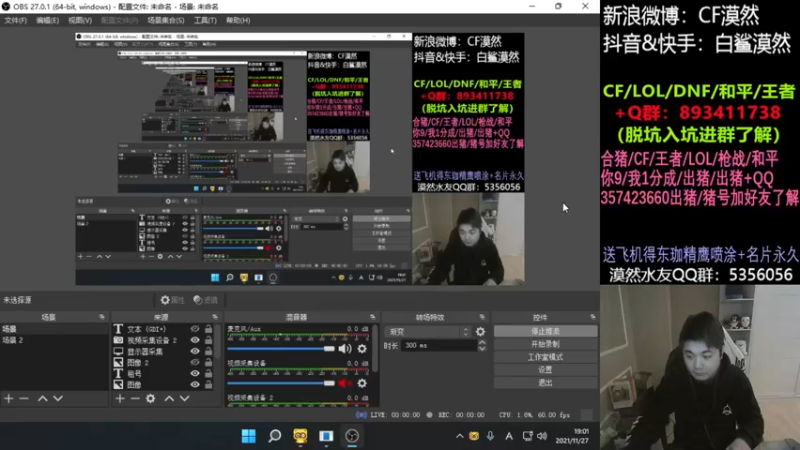Open the 帮助(H) menu
Image resolution: width=800 pixels, height=450 pixels.
click(238, 20)
